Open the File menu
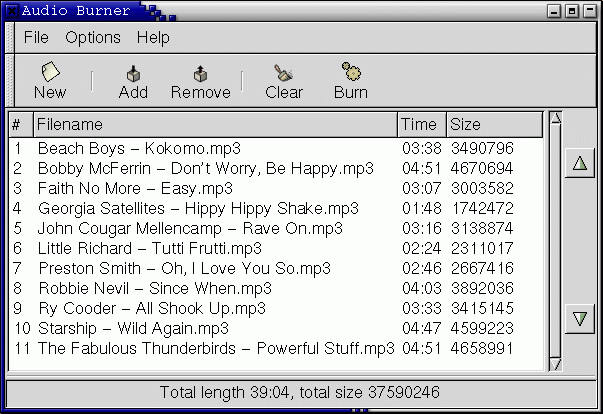Image resolution: width=603 pixels, height=414 pixels. (36, 38)
